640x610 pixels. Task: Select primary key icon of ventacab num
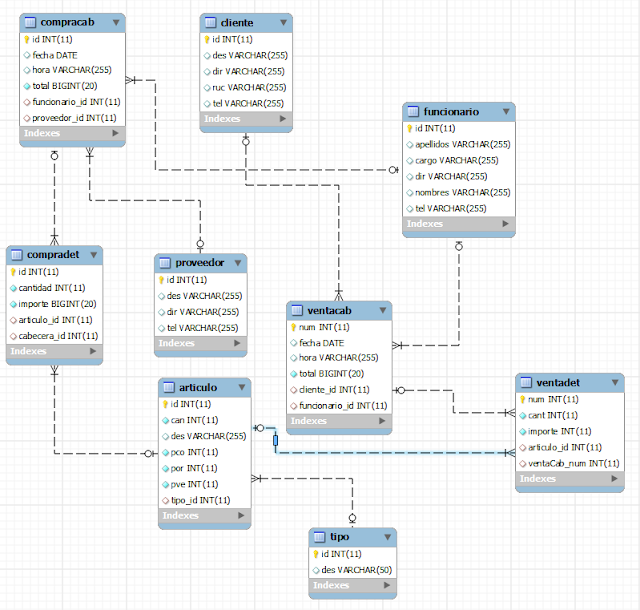pyautogui.click(x=293, y=327)
